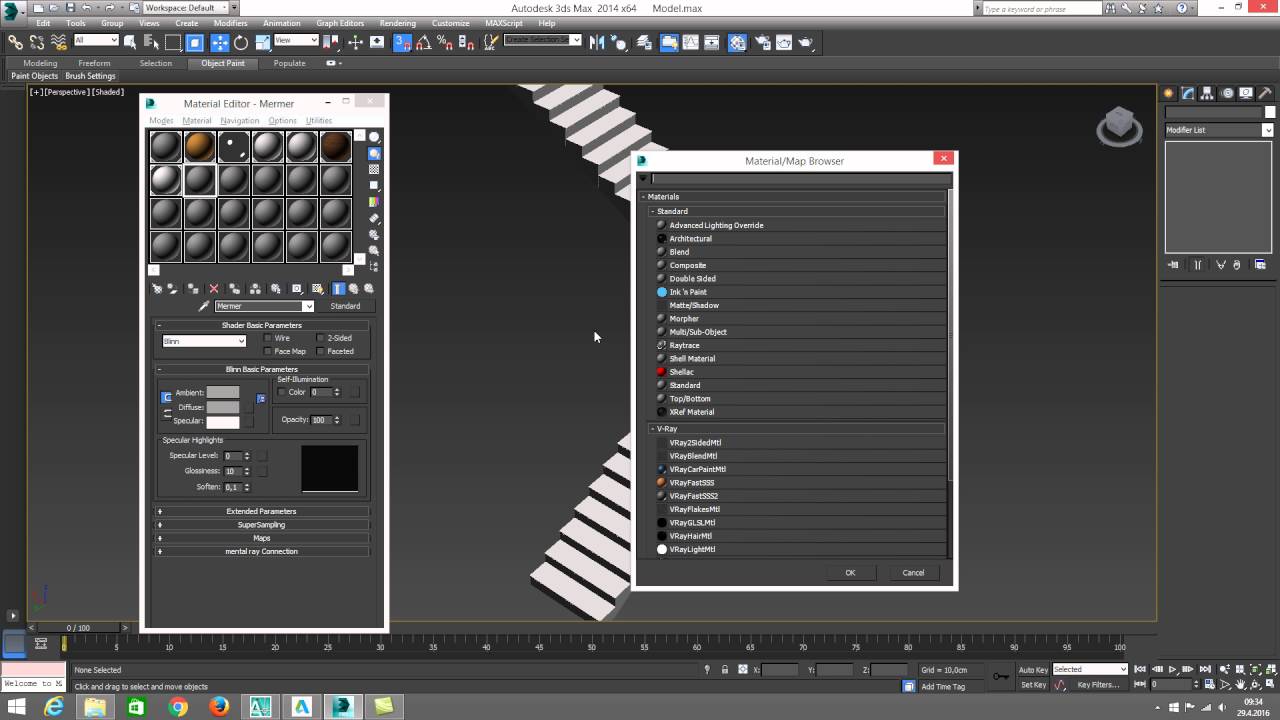Click the Brush Settings button
1280x720 pixels.
pos(90,76)
